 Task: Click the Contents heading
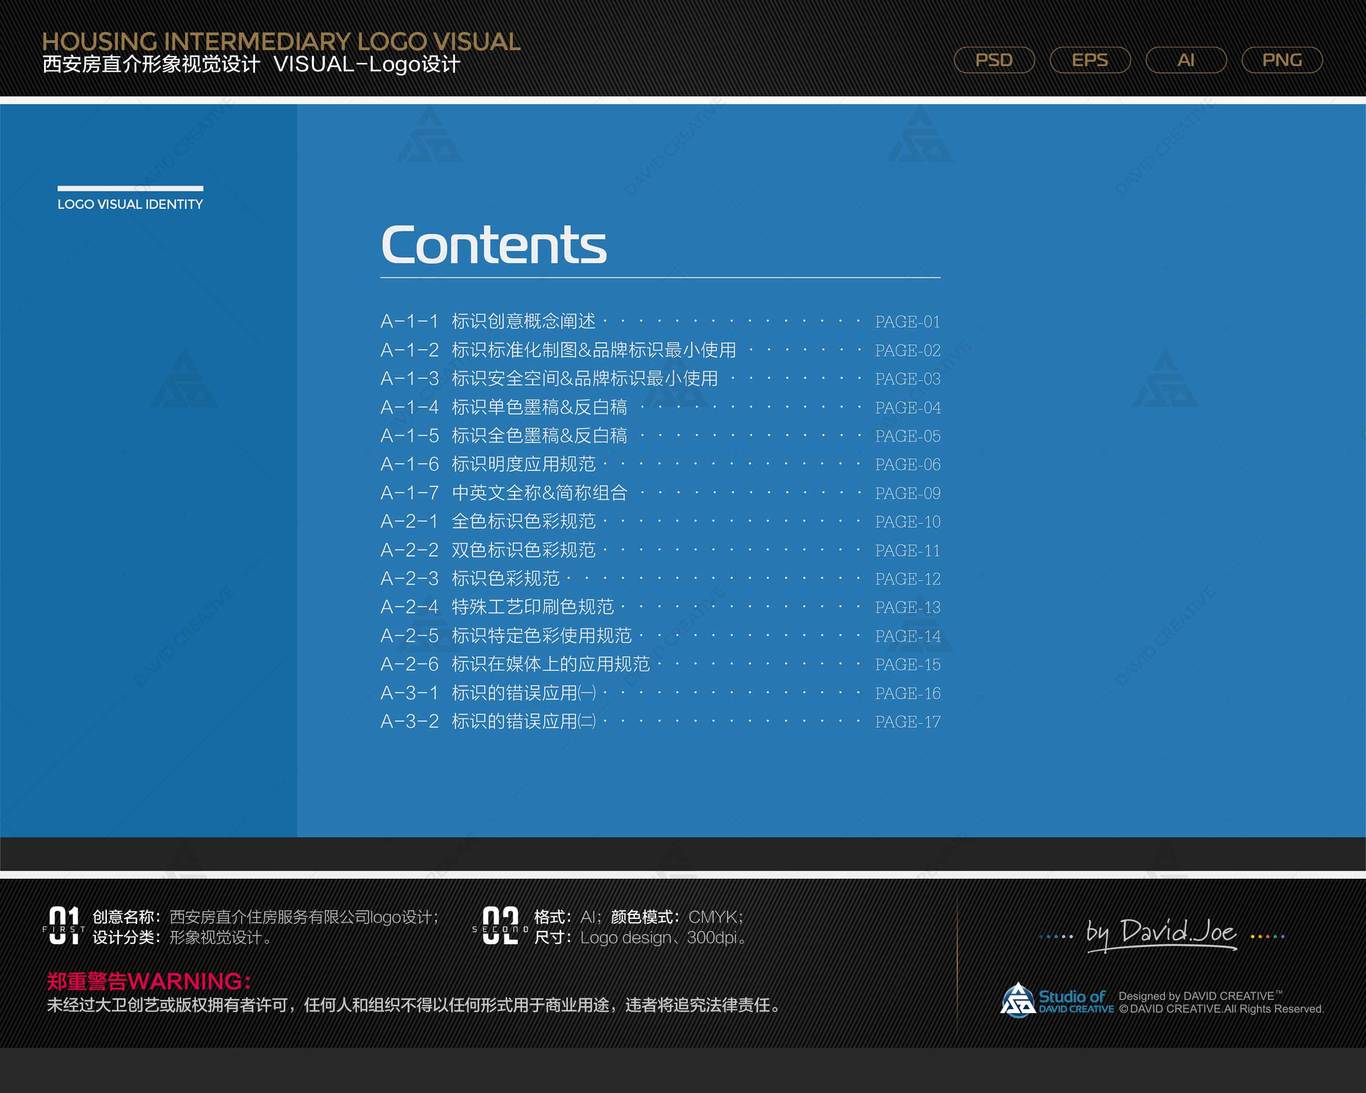tap(494, 245)
